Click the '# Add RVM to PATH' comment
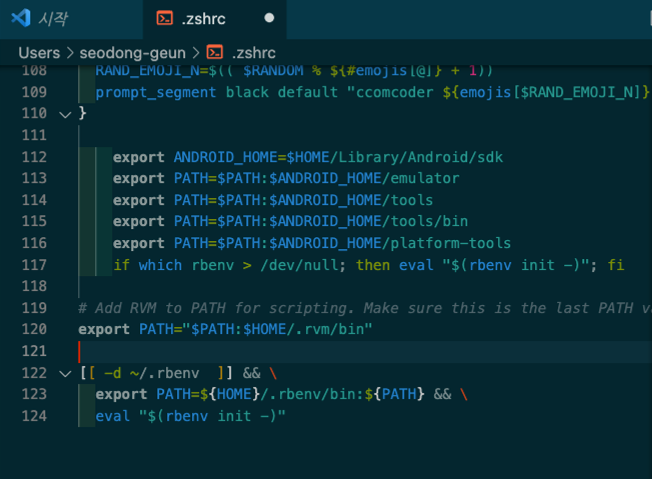This screenshot has height=479, width=652. pyautogui.click(x=365, y=308)
